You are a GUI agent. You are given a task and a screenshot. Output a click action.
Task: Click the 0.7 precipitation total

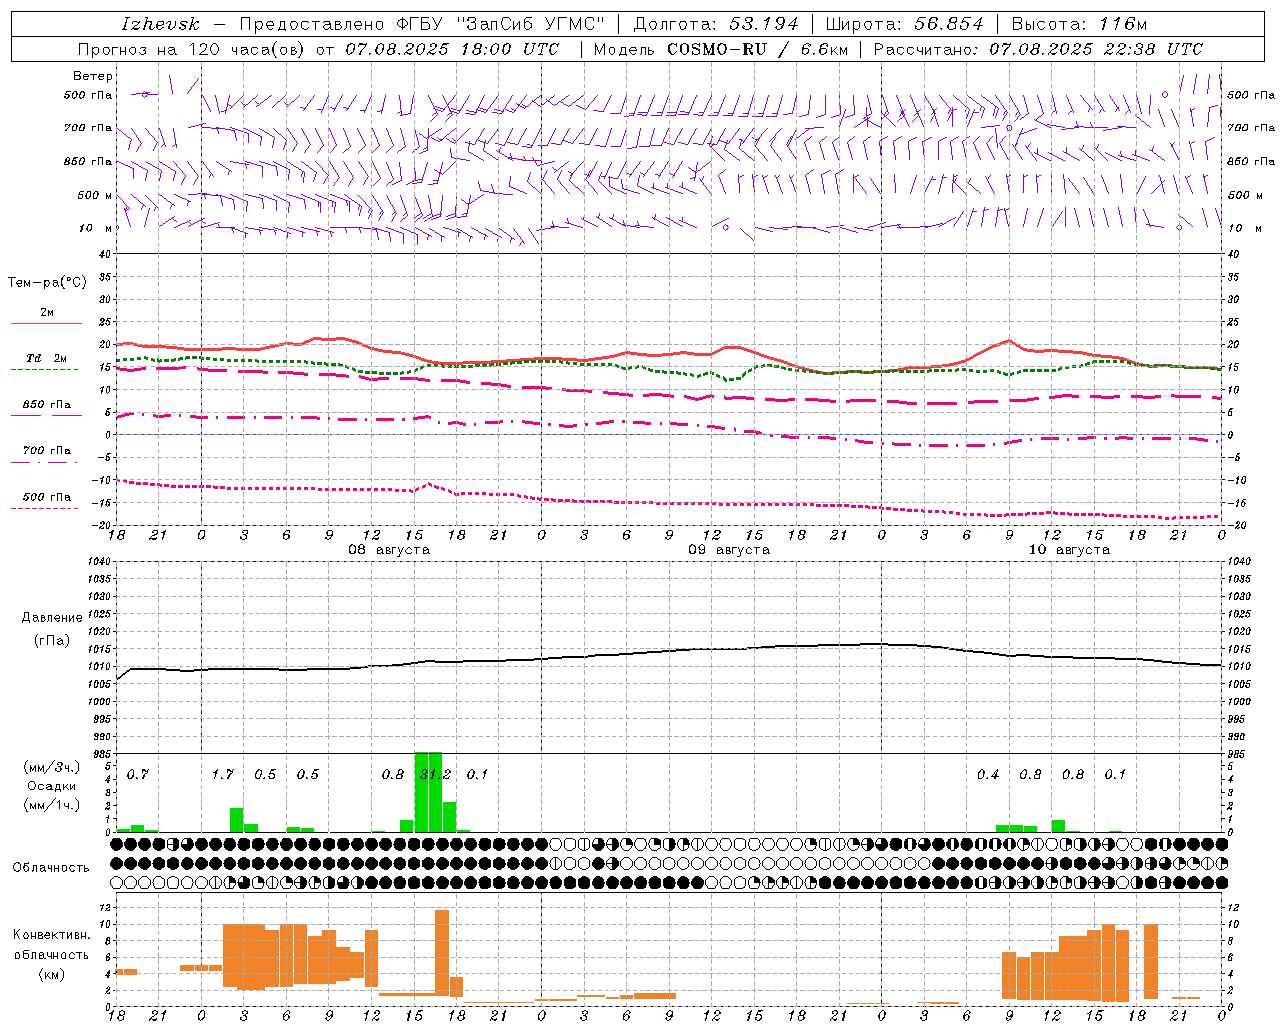pos(137,775)
